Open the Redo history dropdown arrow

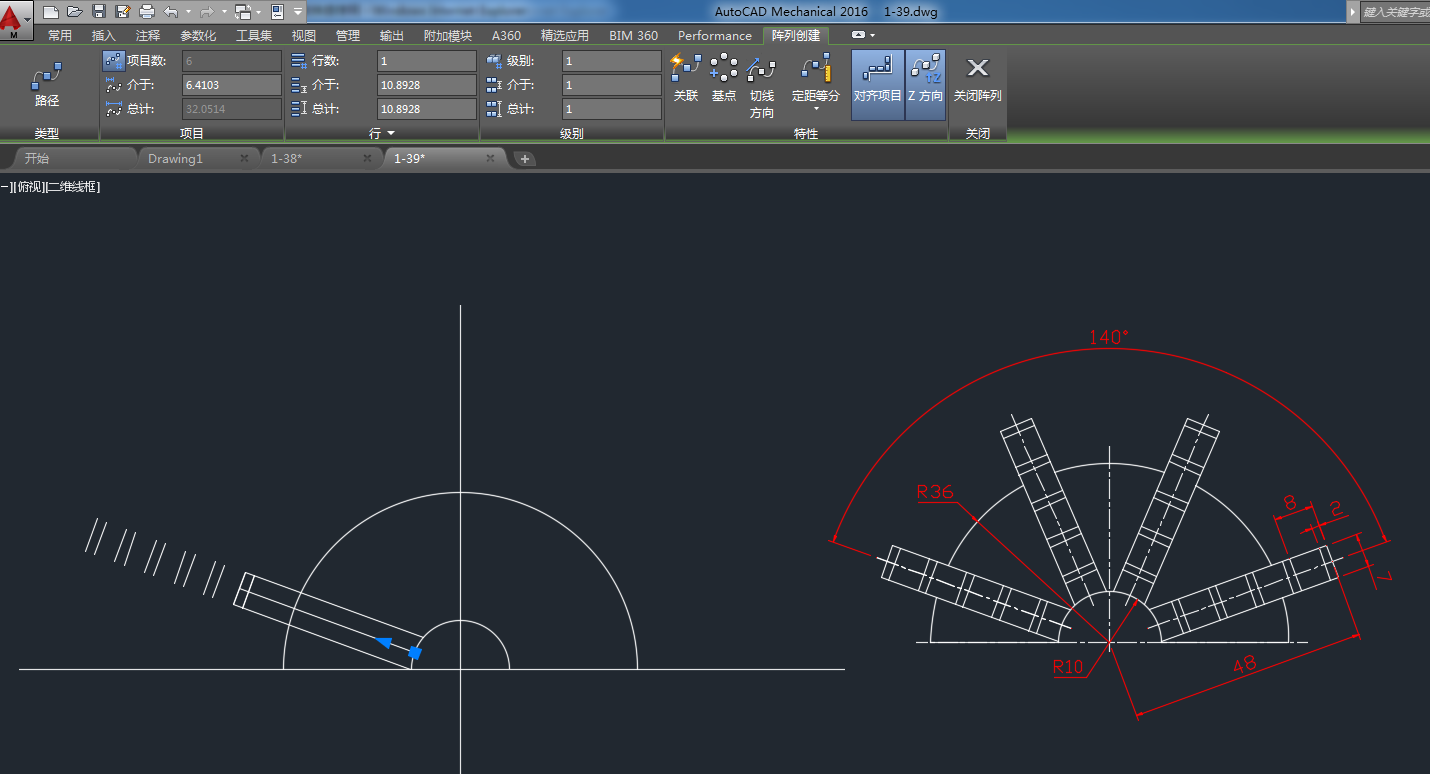click(x=224, y=12)
